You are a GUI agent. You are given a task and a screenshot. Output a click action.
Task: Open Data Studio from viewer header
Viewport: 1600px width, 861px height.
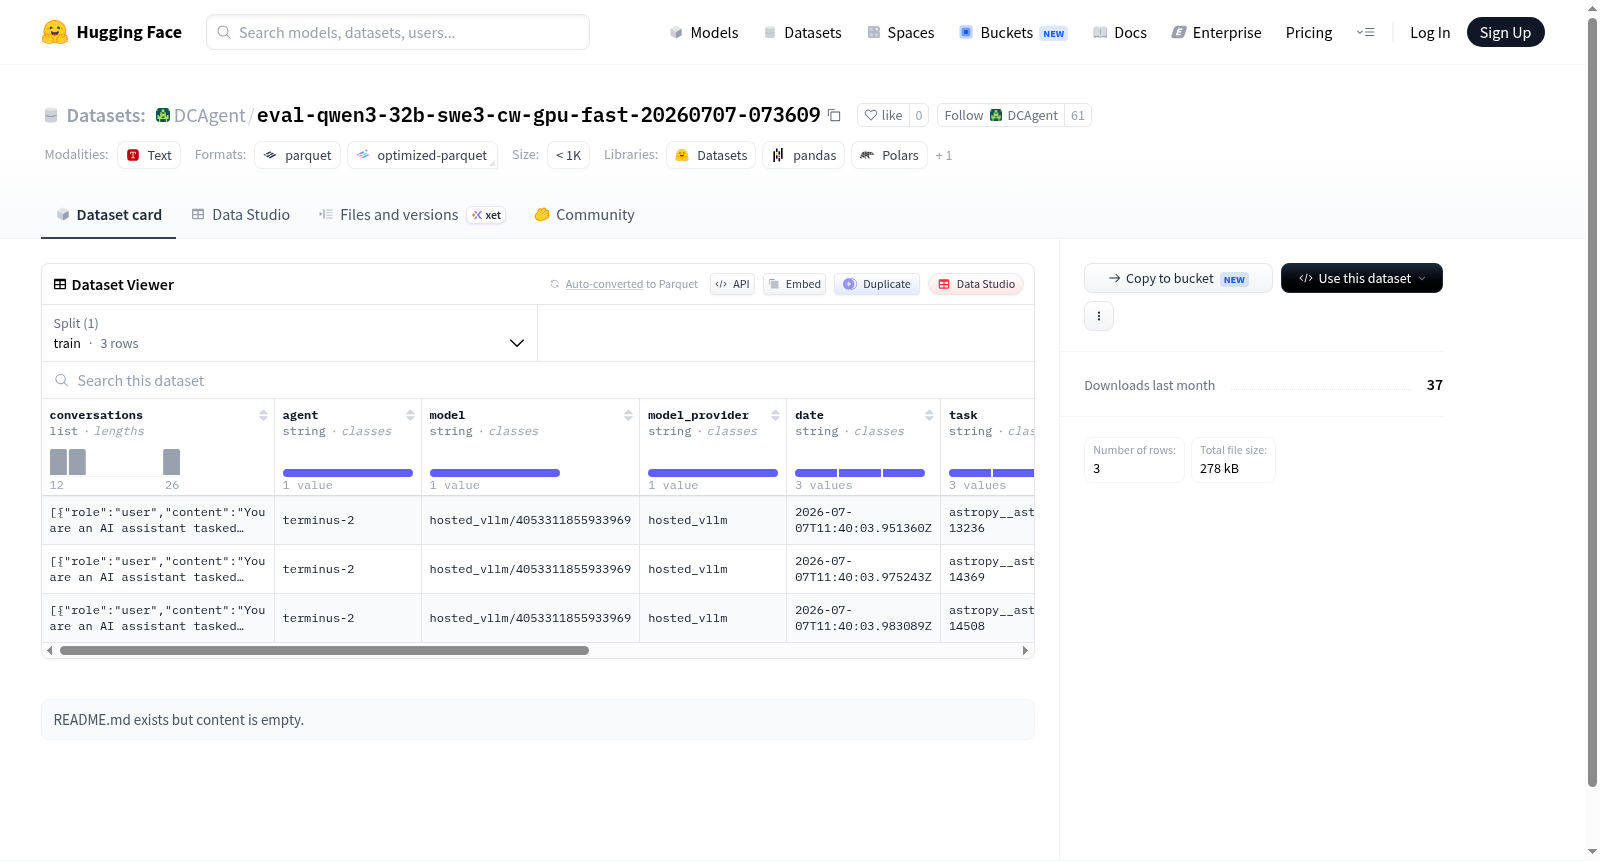click(976, 284)
